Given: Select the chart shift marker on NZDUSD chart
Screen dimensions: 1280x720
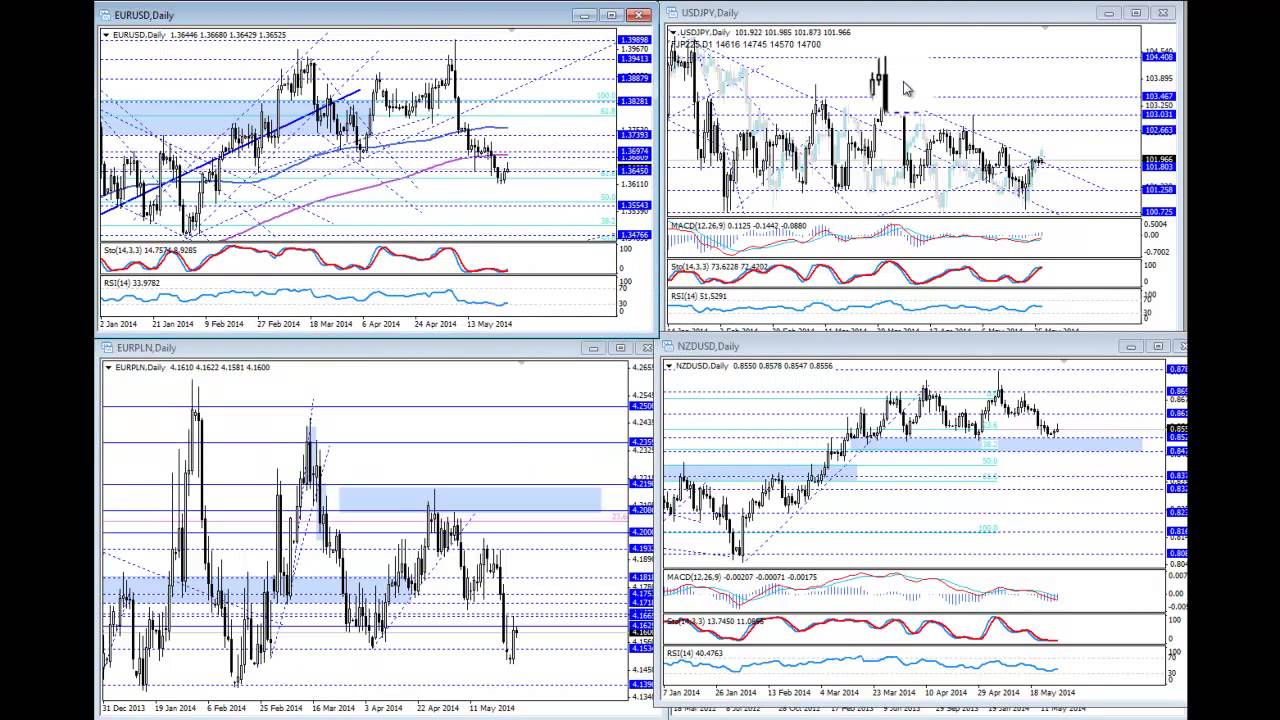Looking at the screenshot, I should click(1063, 361).
